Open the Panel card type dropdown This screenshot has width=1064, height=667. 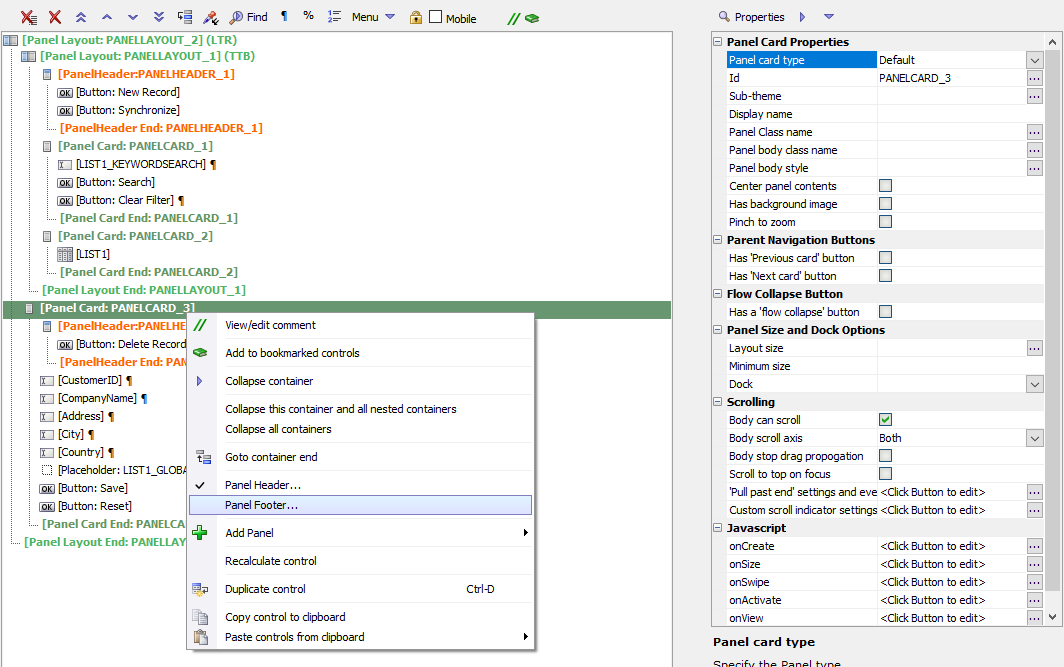tap(1034, 60)
